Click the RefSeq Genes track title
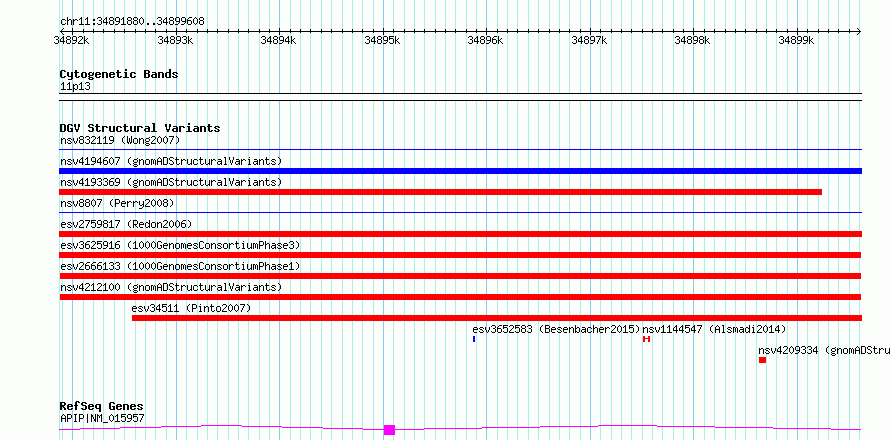 coord(102,407)
